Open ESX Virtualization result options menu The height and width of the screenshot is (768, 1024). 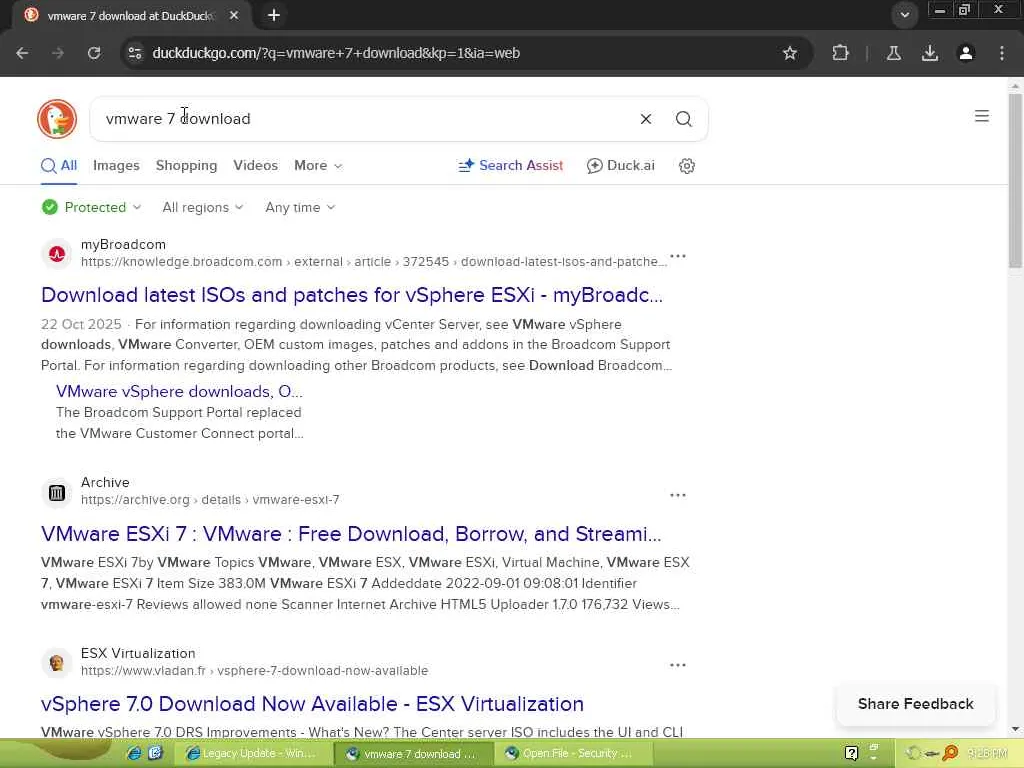[x=678, y=665]
